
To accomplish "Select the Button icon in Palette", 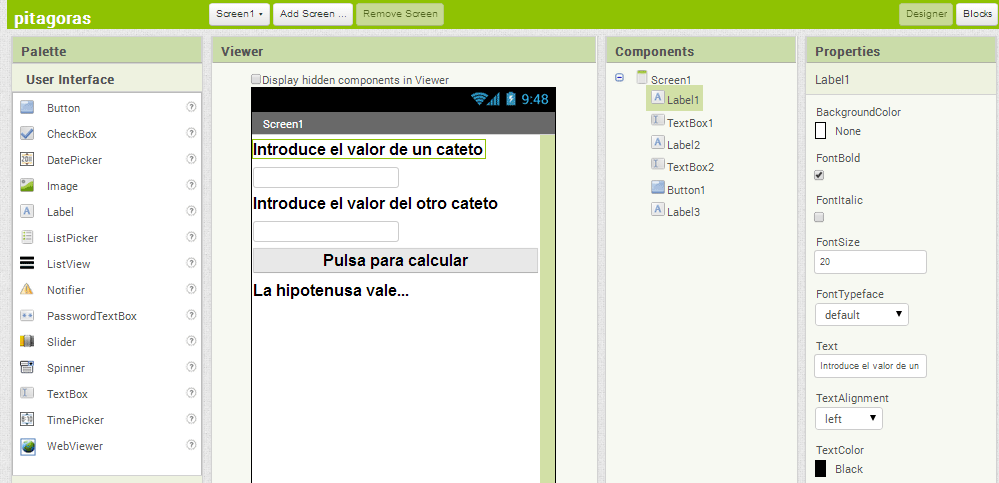I will (27, 108).
